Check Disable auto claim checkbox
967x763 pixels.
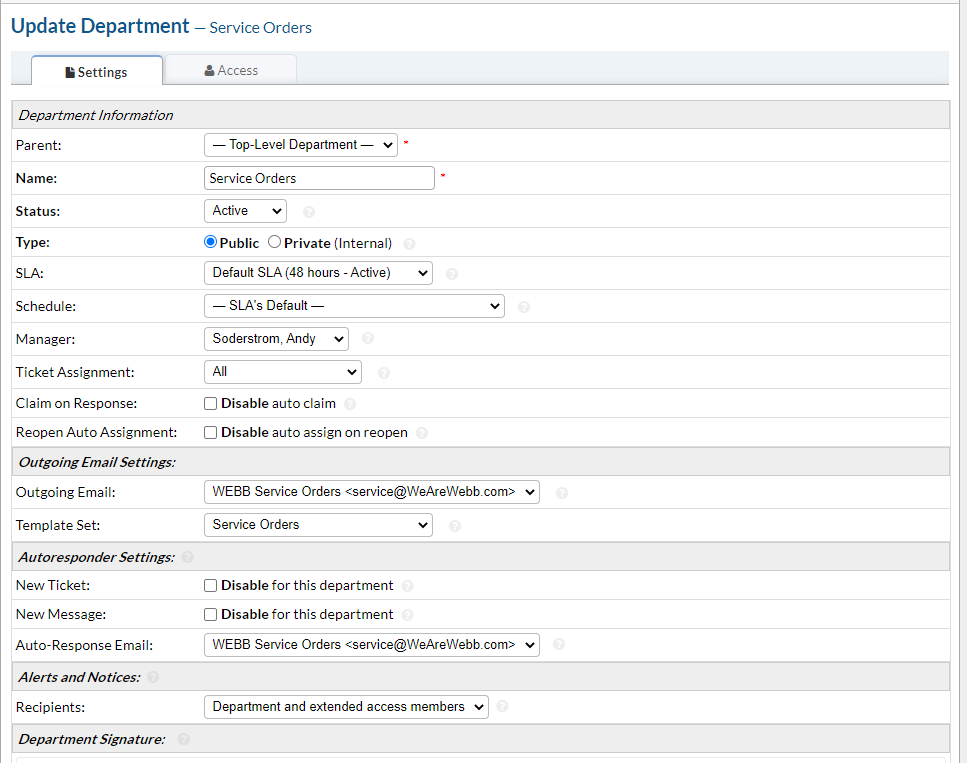211,404
